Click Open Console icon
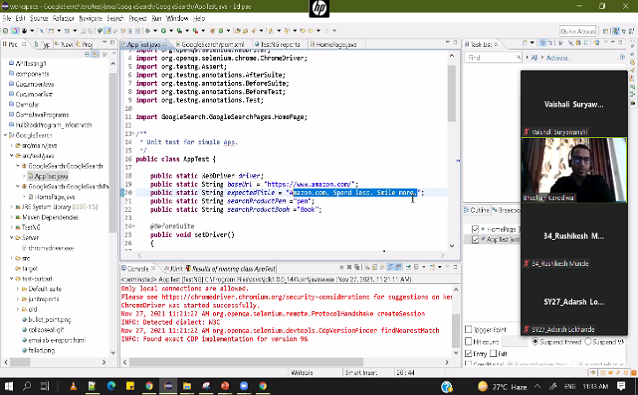 [432, 267]
